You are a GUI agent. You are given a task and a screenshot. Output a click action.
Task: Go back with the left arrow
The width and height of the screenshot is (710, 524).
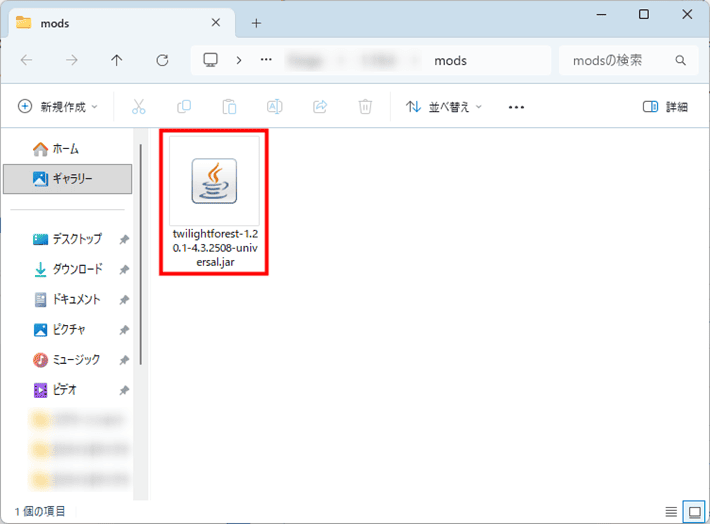pyautogui.click(x=27, y=60)
